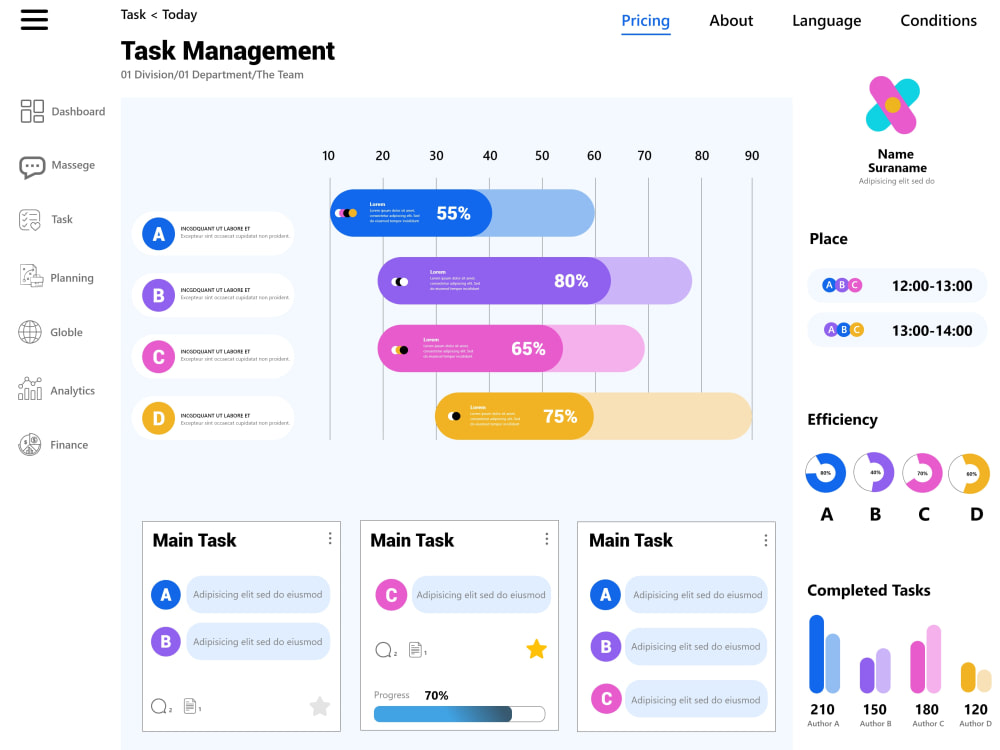The width and height of the screenshot is (1000, 750).
Task: Switch to the Pricing tab
Action: [x=645, y=21]
